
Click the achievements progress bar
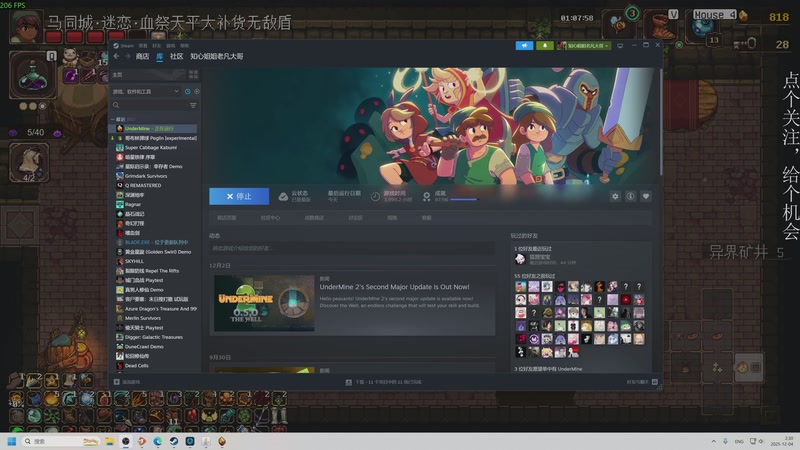click(464, 199)
